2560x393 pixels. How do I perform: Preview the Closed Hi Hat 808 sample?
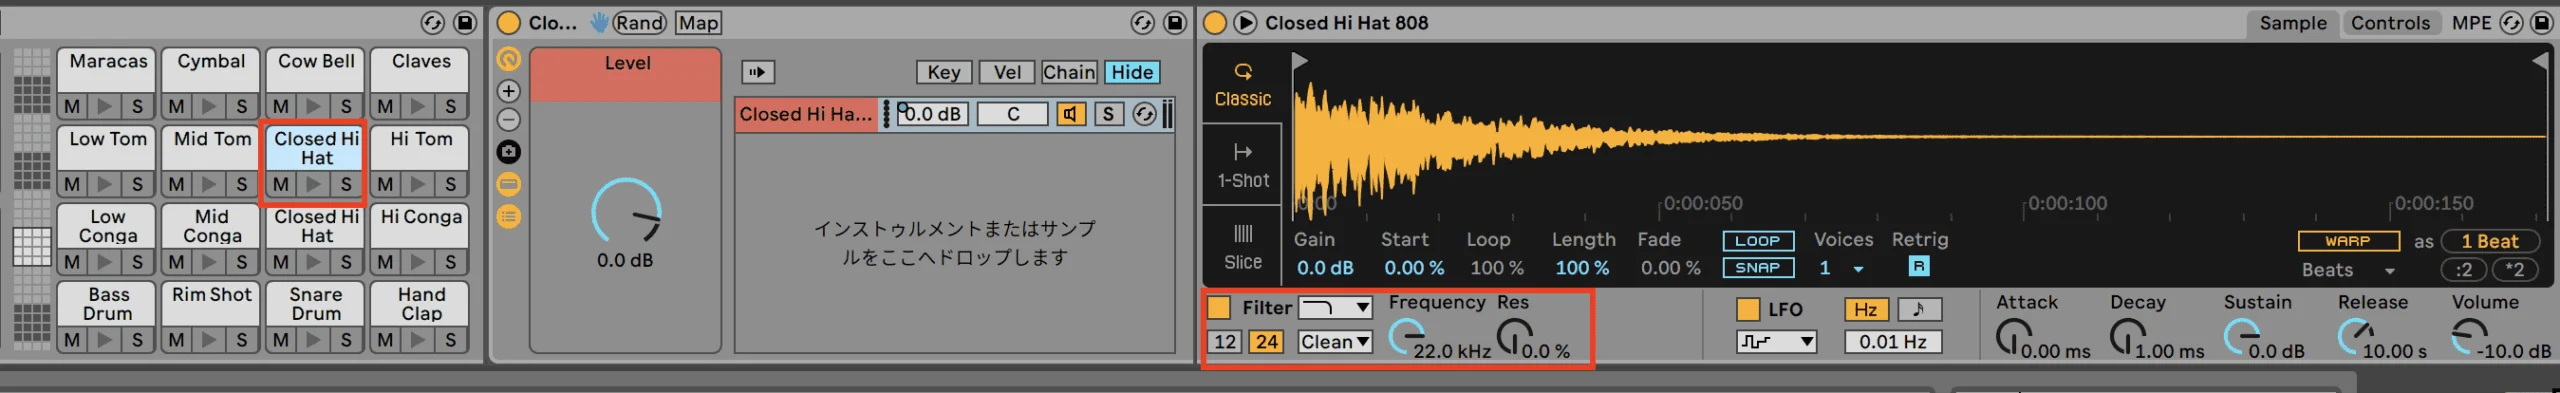tap(1245, 22)
